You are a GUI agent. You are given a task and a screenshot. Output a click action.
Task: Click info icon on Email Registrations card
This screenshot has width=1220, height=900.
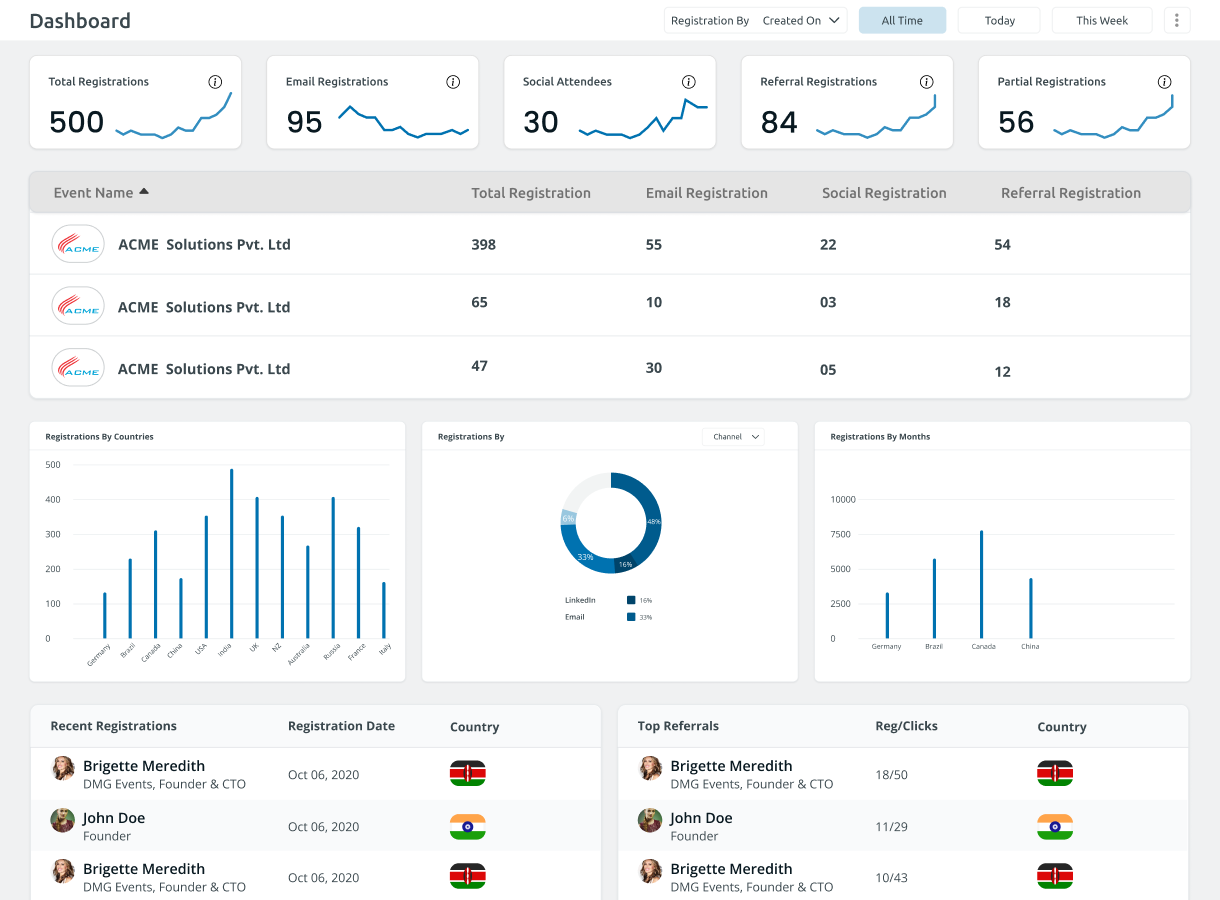tap(453, 82)
